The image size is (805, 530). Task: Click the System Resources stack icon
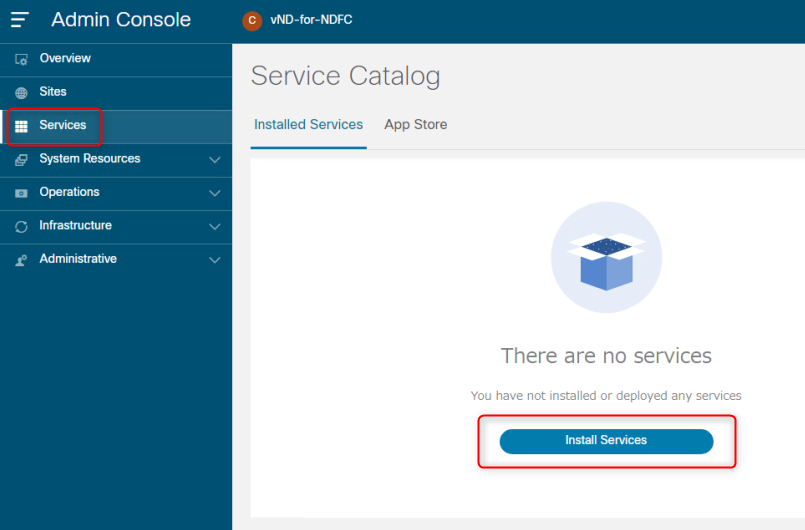point(21,160)
